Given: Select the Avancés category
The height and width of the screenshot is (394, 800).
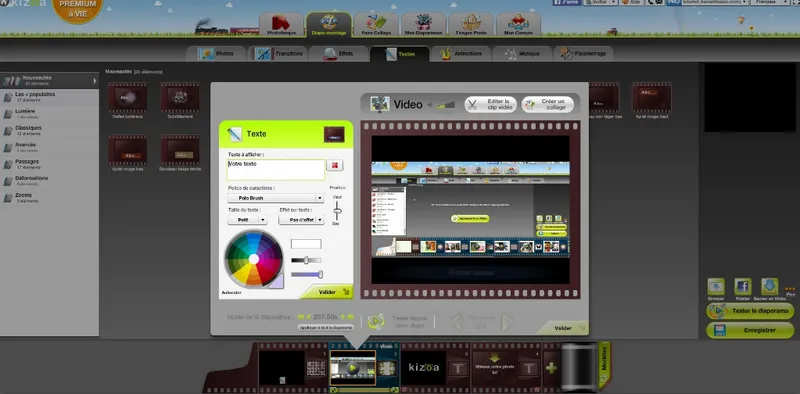Looking at the screenshot, I should click(49, 147).
